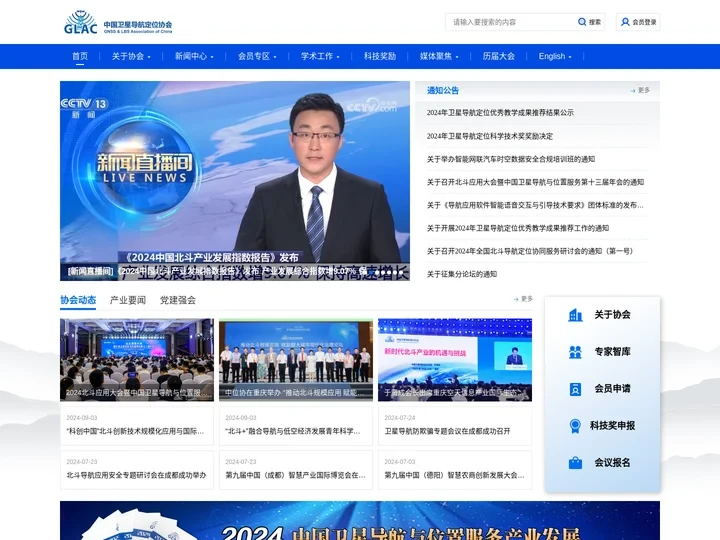The width and height of the screenshot is (720, 540).
Task: Click the arrow icon beside 协会动态 更多
Action: pos(516,299)
